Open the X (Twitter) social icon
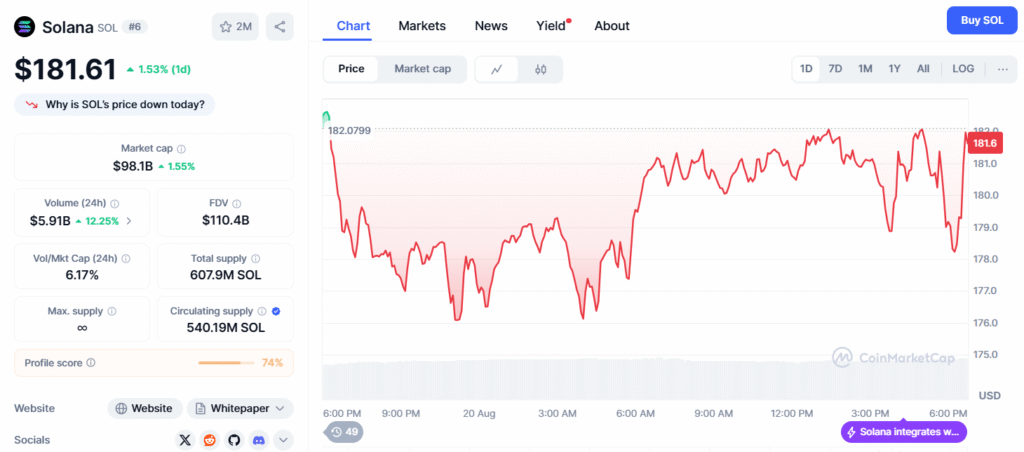Screen dimensions: 1024x452 pos(186,440)
